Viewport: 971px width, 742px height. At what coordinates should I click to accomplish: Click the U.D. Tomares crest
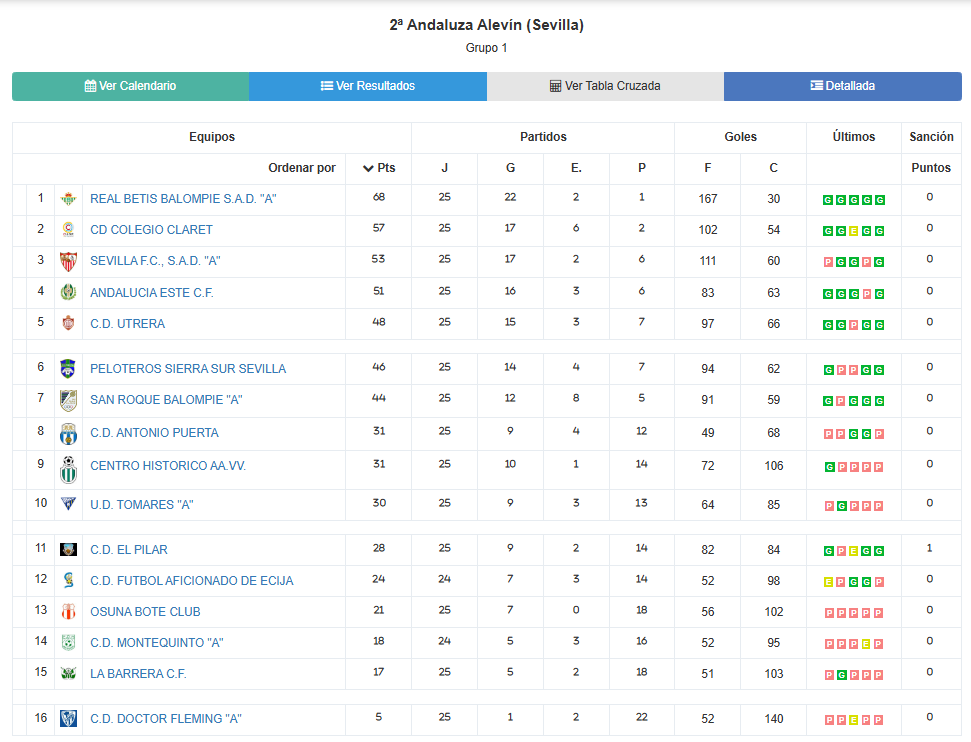click(x=68, y=504)
